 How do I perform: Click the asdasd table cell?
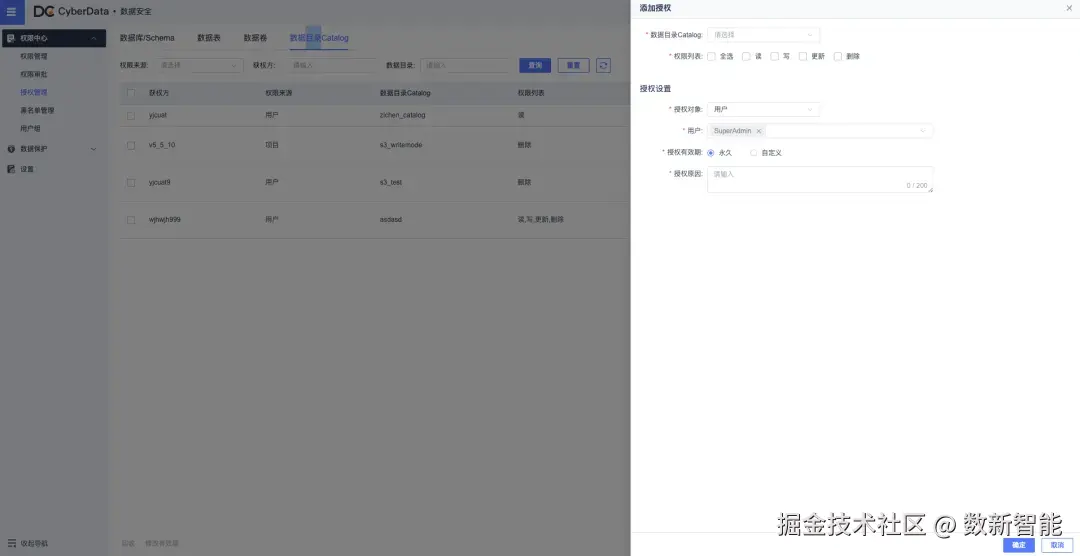click(x=391, y=220)
